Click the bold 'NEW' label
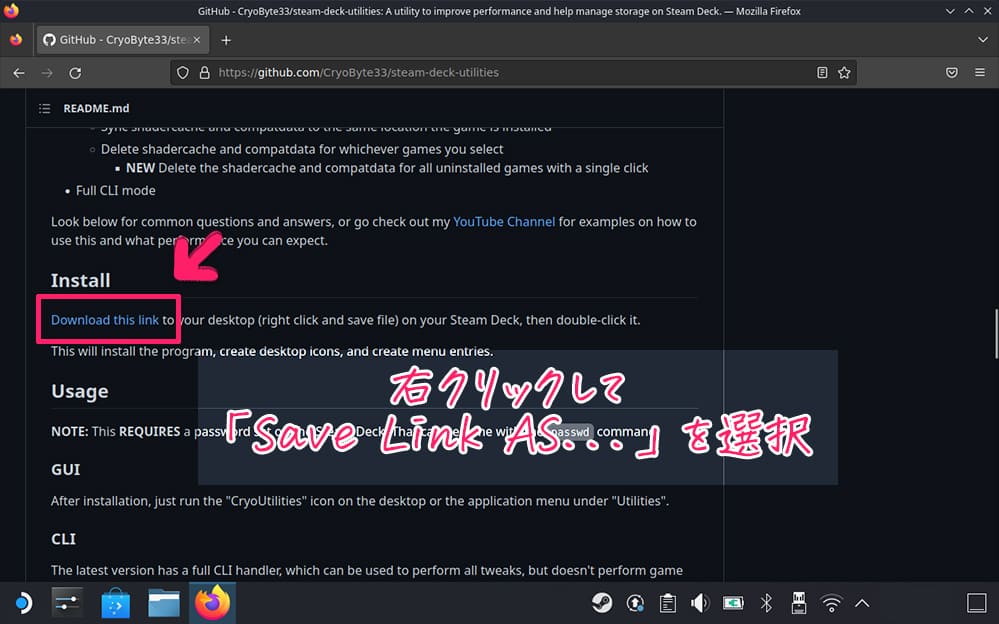Image resolution: width=999 pixels, height=624 pixels. pyautogui.click(x=140, y=168)
